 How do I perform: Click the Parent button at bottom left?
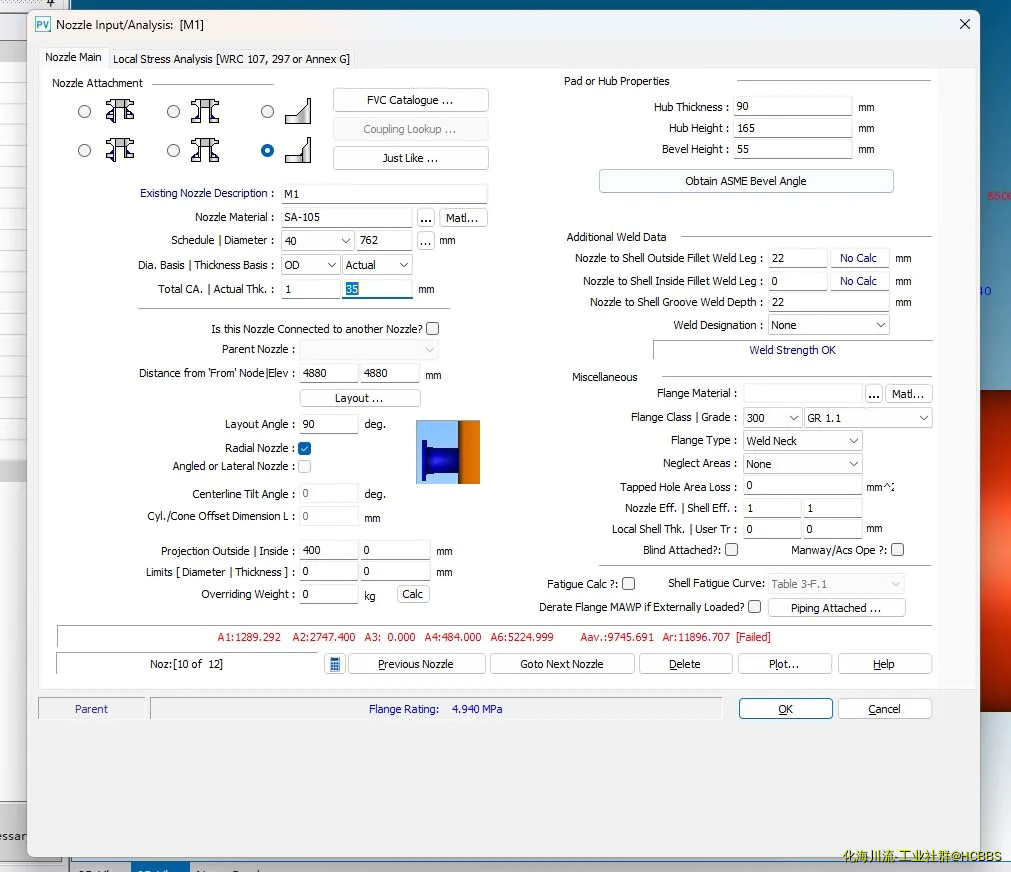click(92, 709)
